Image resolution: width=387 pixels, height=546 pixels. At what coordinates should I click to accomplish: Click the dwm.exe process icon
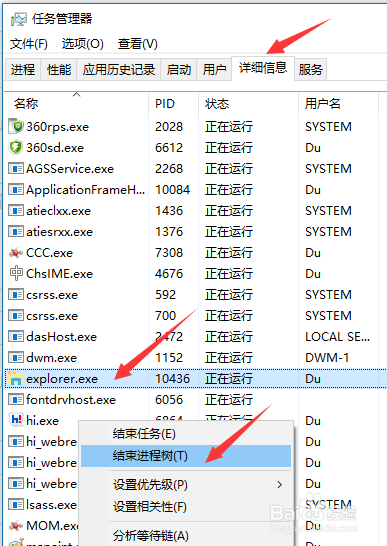(16, 358)
